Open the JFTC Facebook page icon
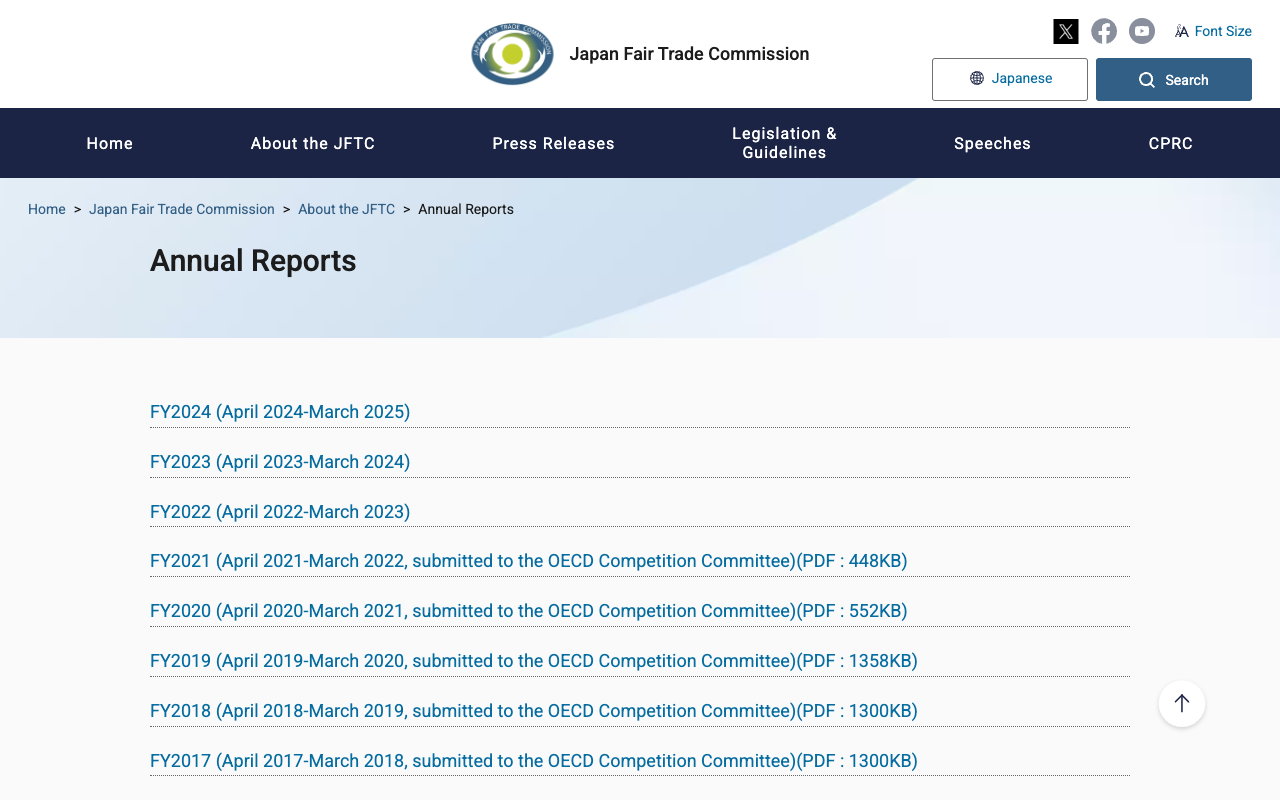This screenshot has width=1280, height=800. [1104, 31]
